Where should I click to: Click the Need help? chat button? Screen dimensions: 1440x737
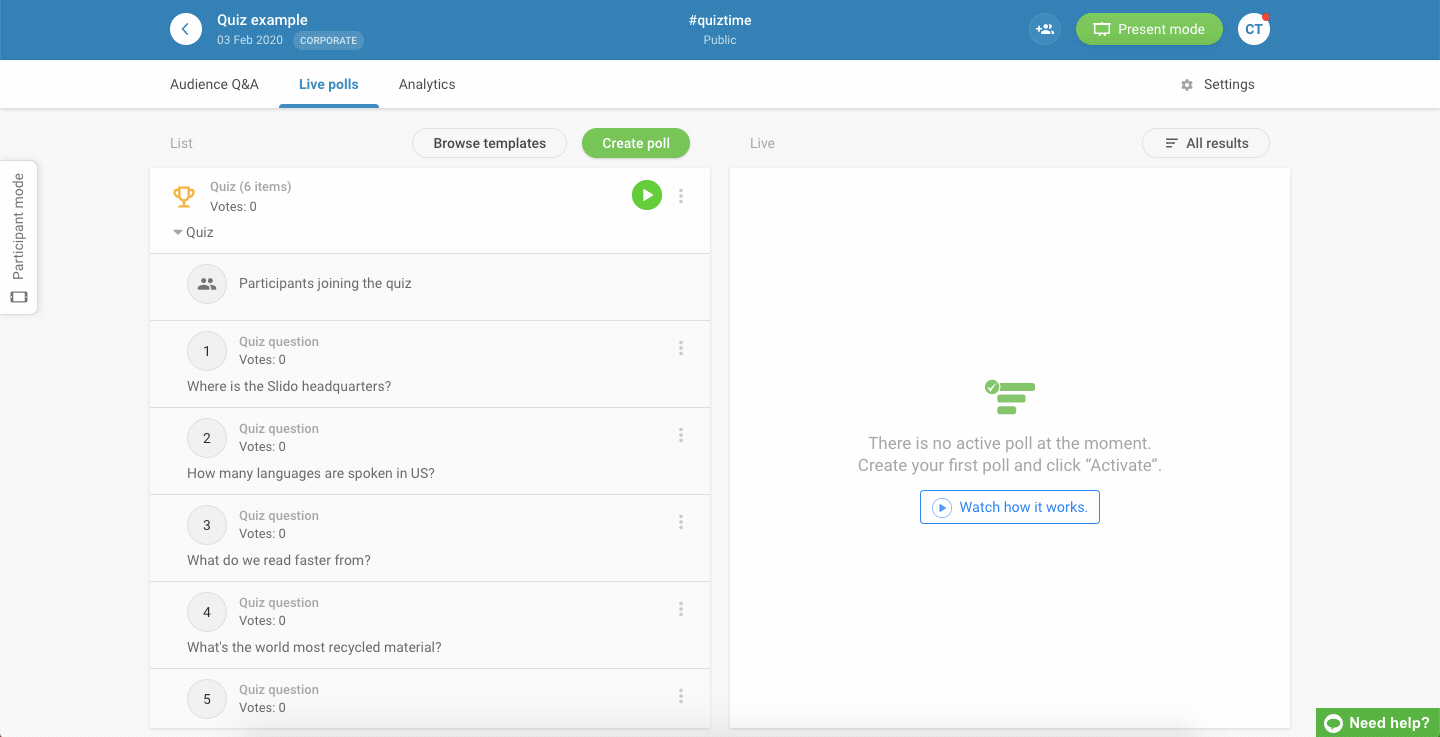[x=1378, y=723]
